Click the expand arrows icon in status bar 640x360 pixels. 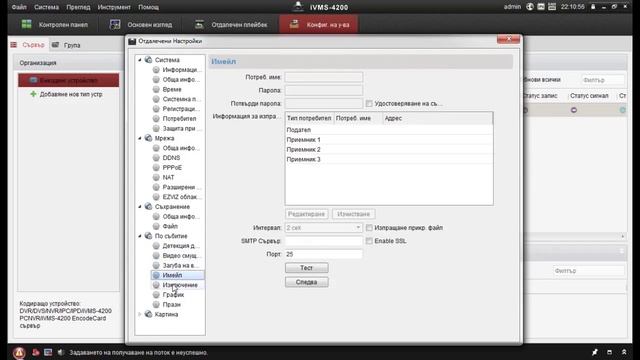pyautogui.click(x=624, y=352)
